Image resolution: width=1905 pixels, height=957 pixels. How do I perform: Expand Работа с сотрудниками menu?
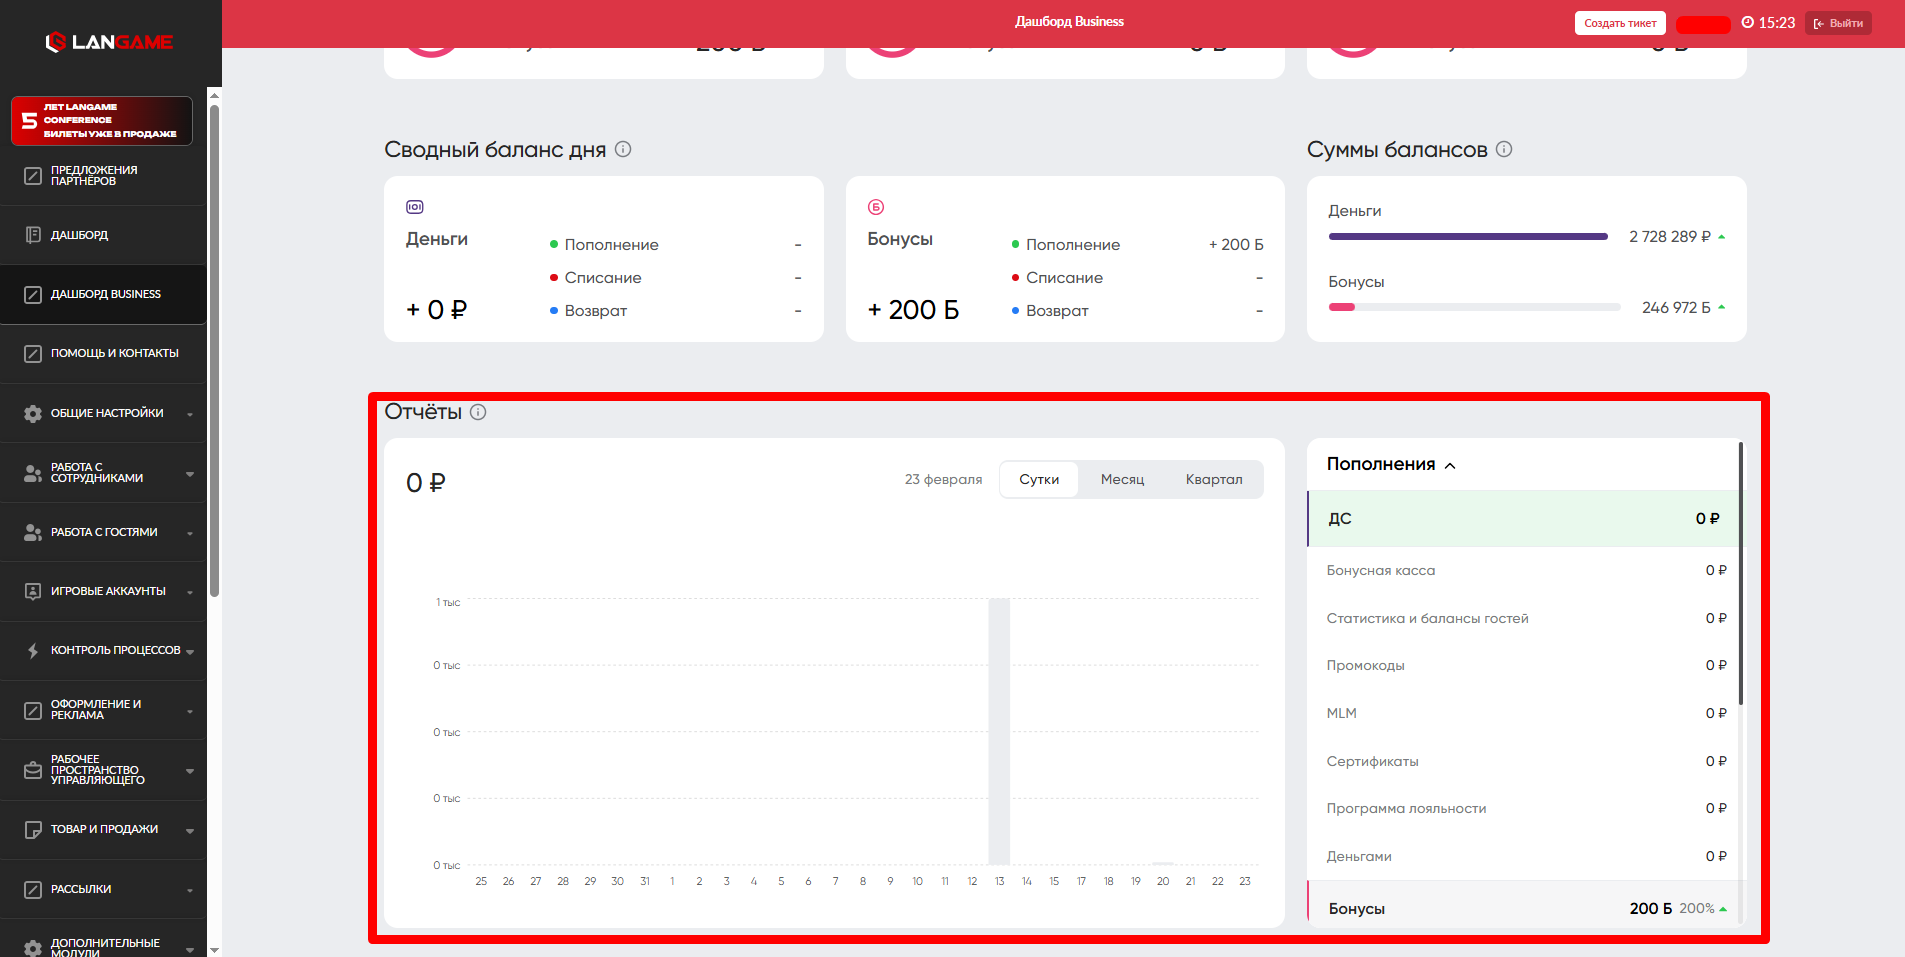pyautogui.click(x=189, y=473)
